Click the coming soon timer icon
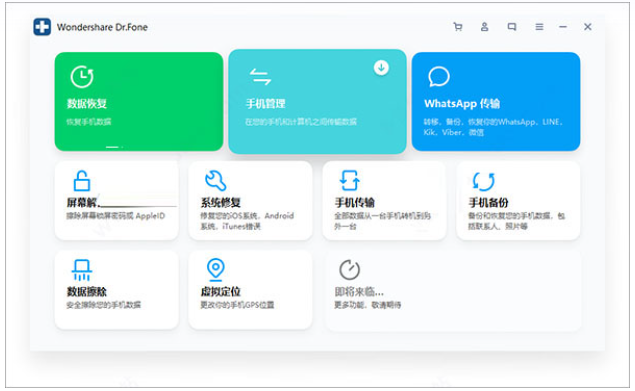This screenshot has height=391, width=635. pos(349,270)
